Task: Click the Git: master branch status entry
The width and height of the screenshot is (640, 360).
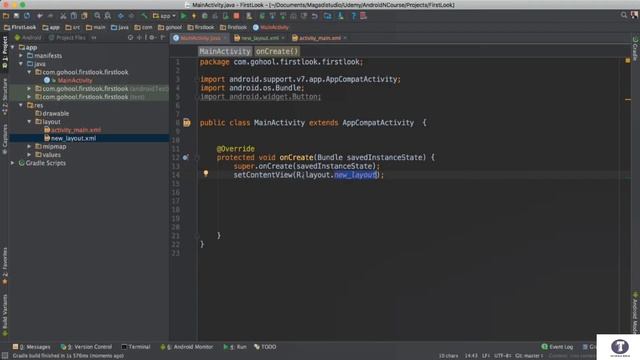Action: click(x=529, y=356)
